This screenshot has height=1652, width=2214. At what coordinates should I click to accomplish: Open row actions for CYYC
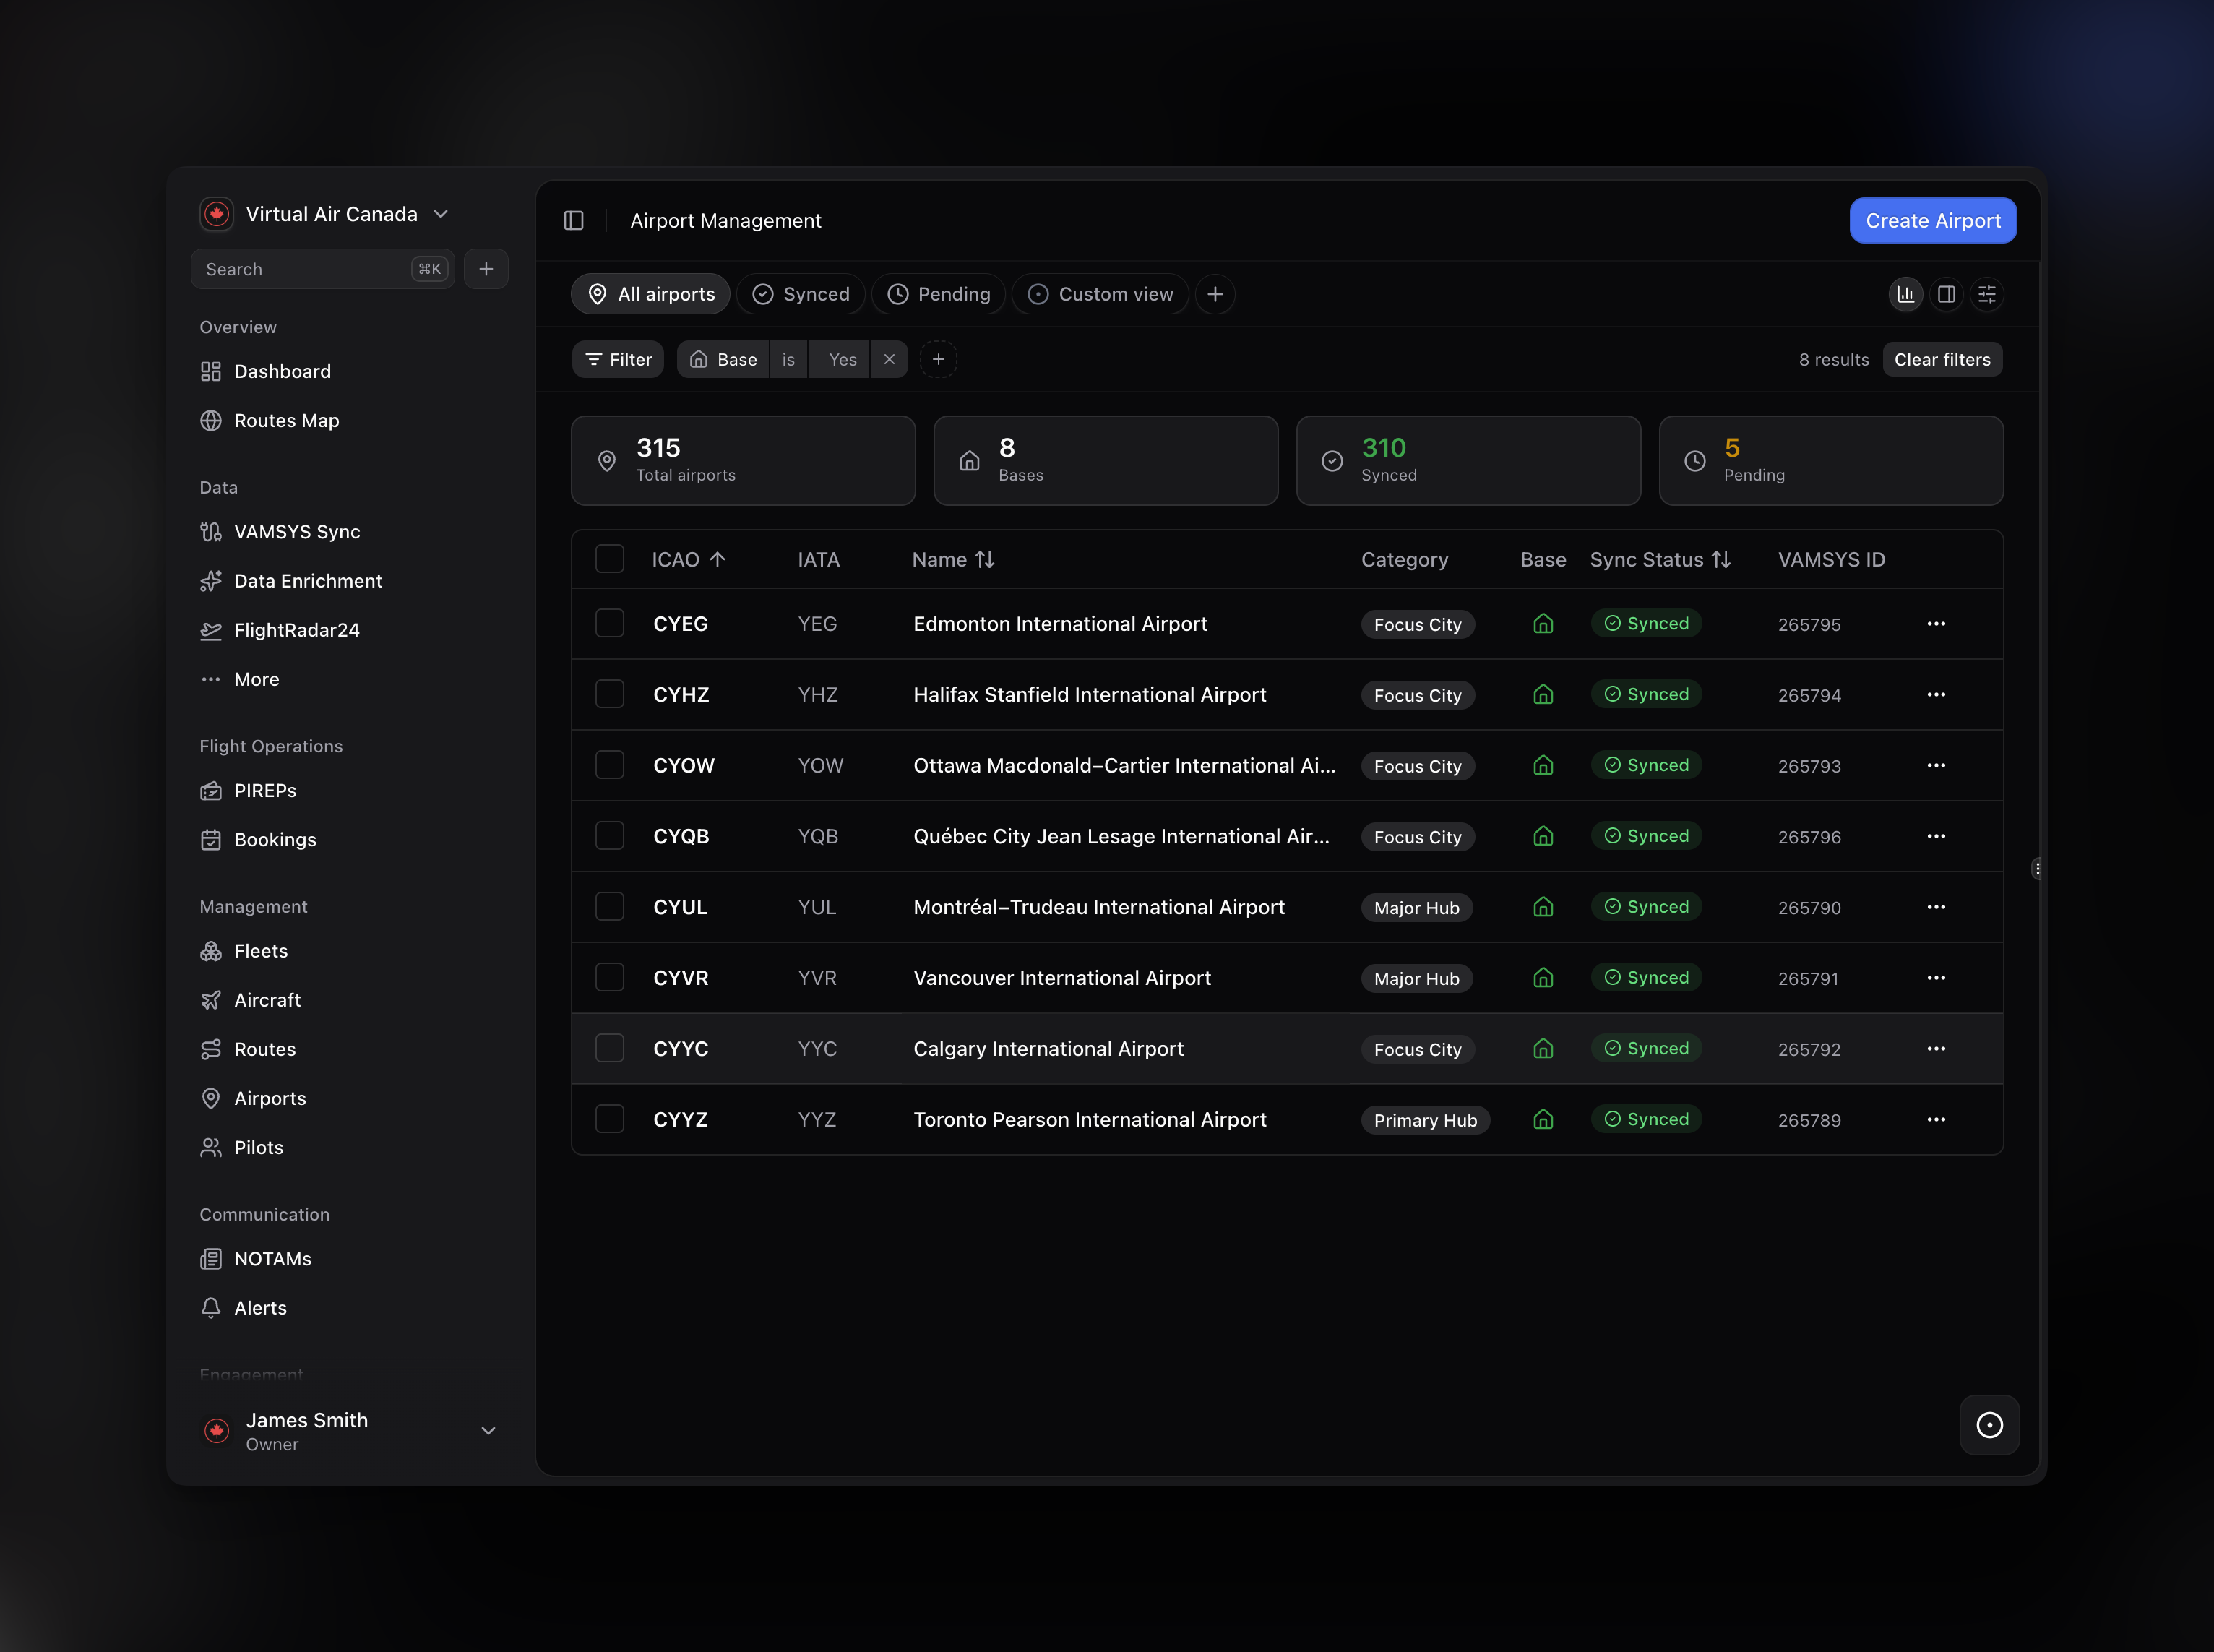pos(1936,1049)
